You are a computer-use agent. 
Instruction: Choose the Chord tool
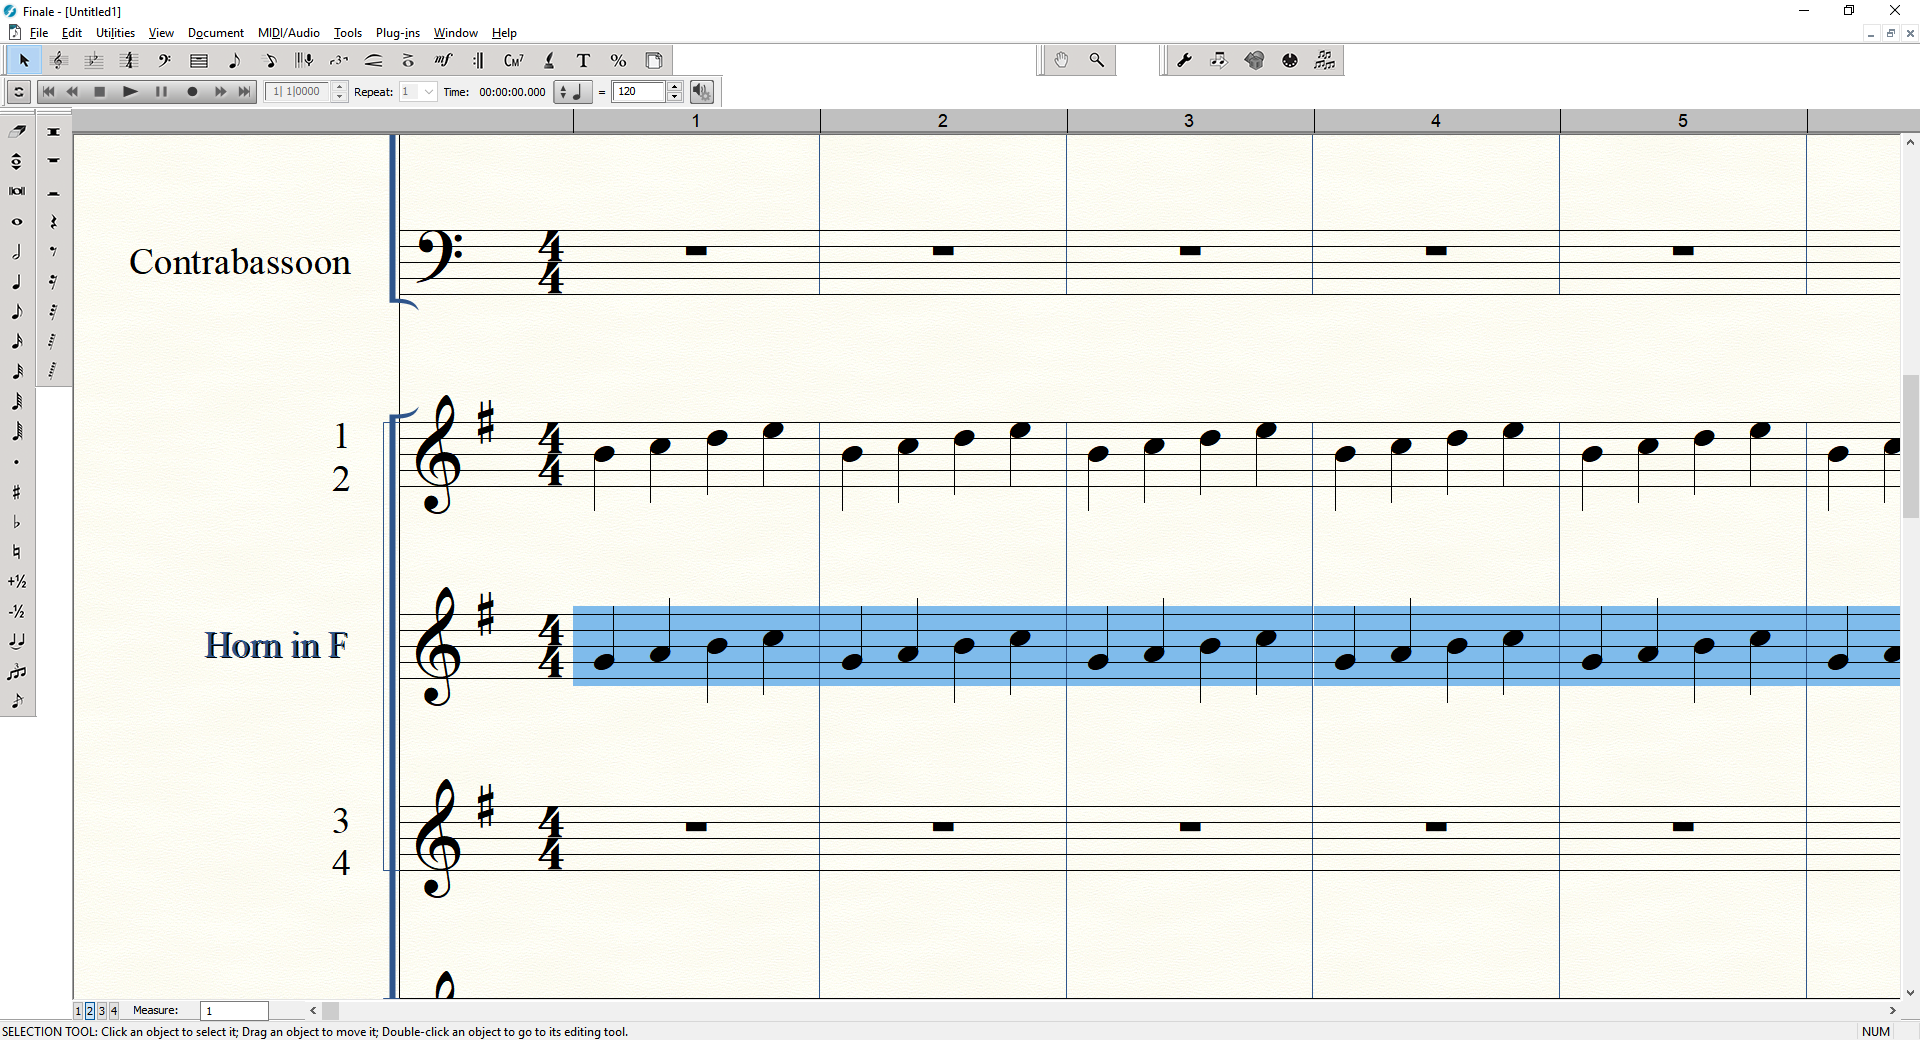coord(514,61)
